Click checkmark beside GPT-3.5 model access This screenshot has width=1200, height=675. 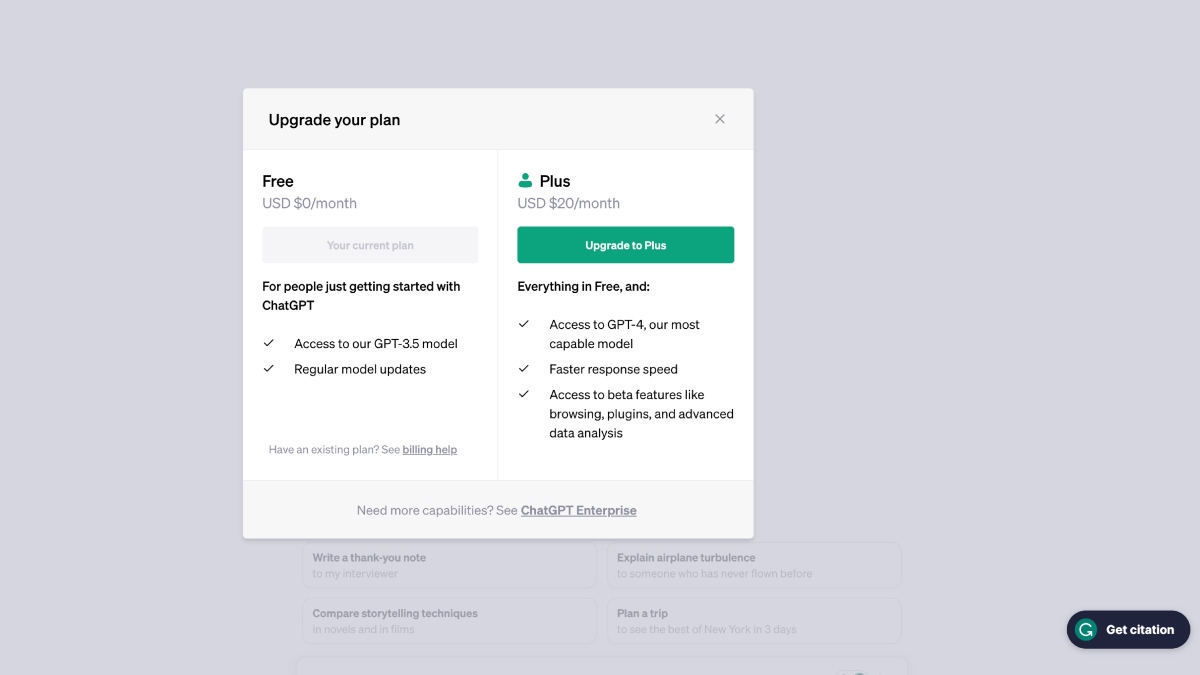[269, 343]
